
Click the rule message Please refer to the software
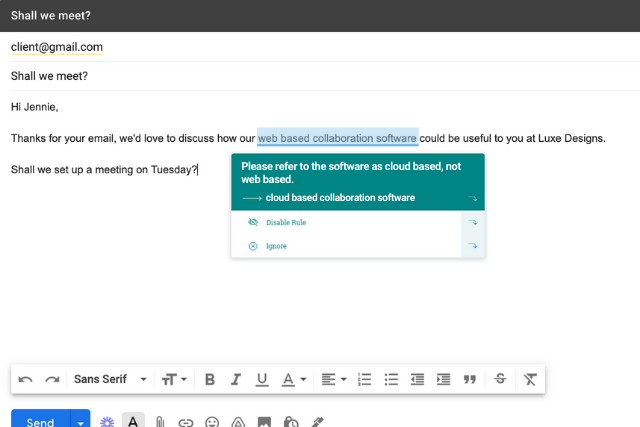(x=351, y=173)
